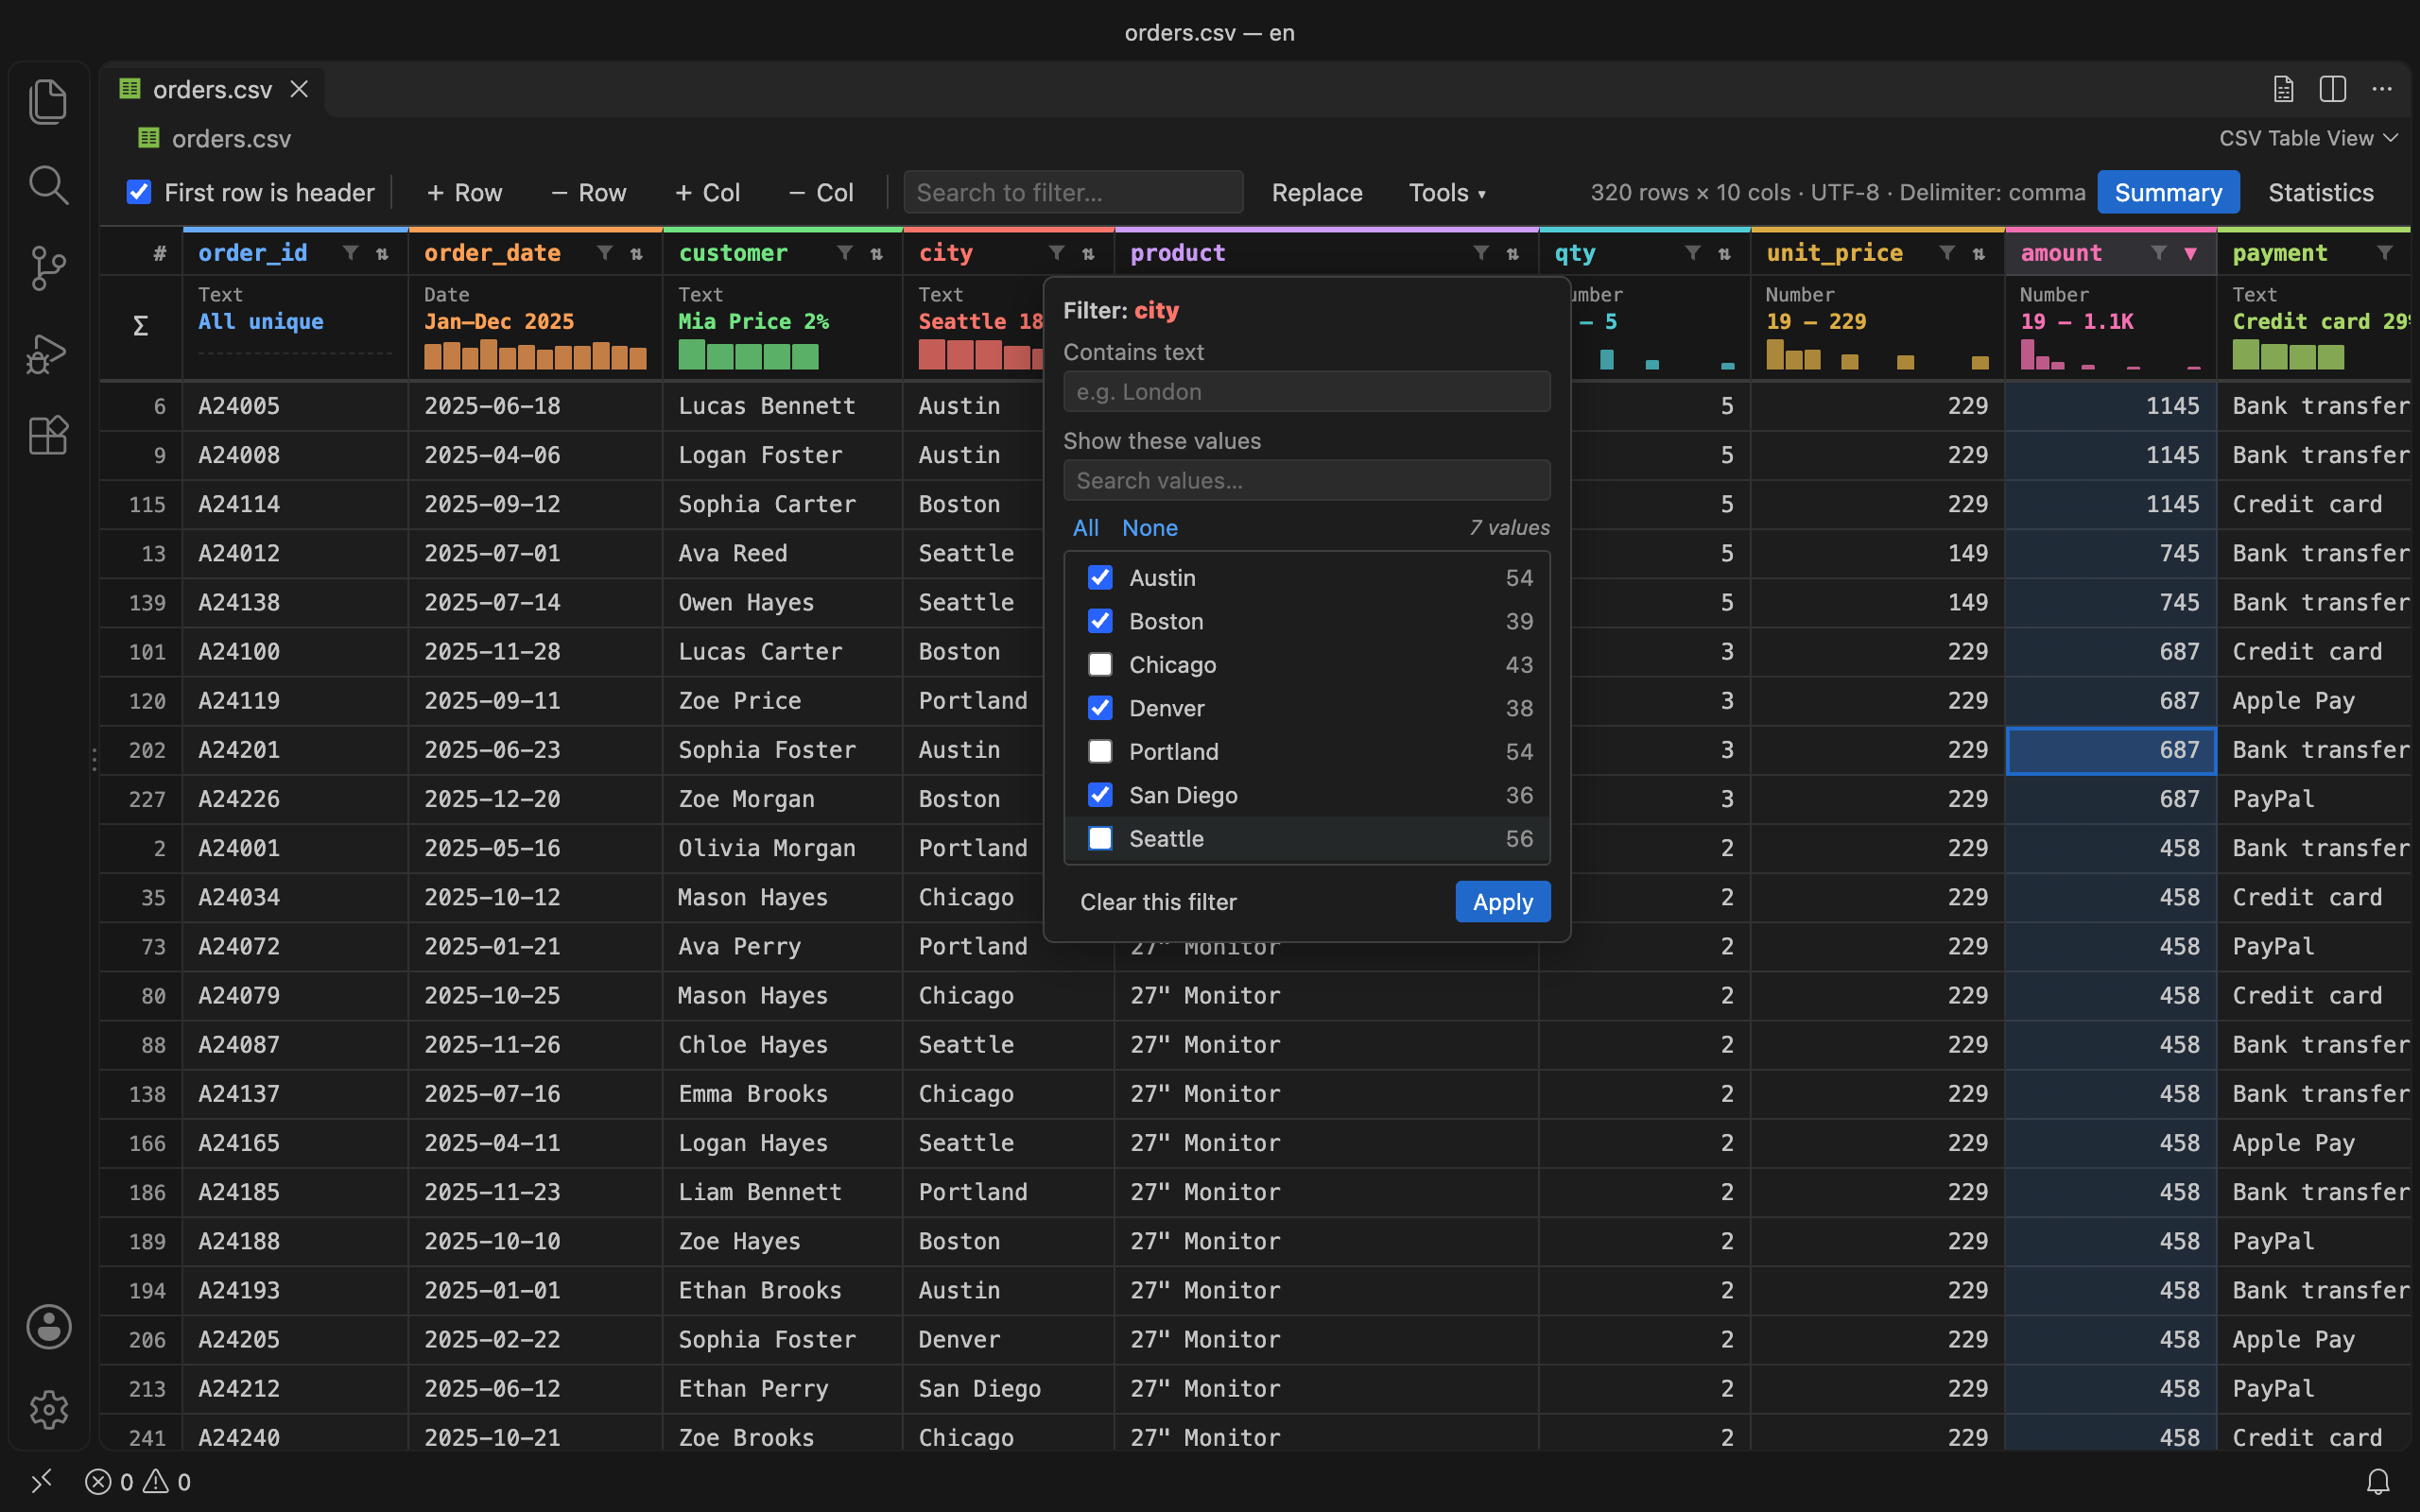Click the Replace button
Image resolution: width=2420 pixels, height=1512 pixels.
[1317, 192]
